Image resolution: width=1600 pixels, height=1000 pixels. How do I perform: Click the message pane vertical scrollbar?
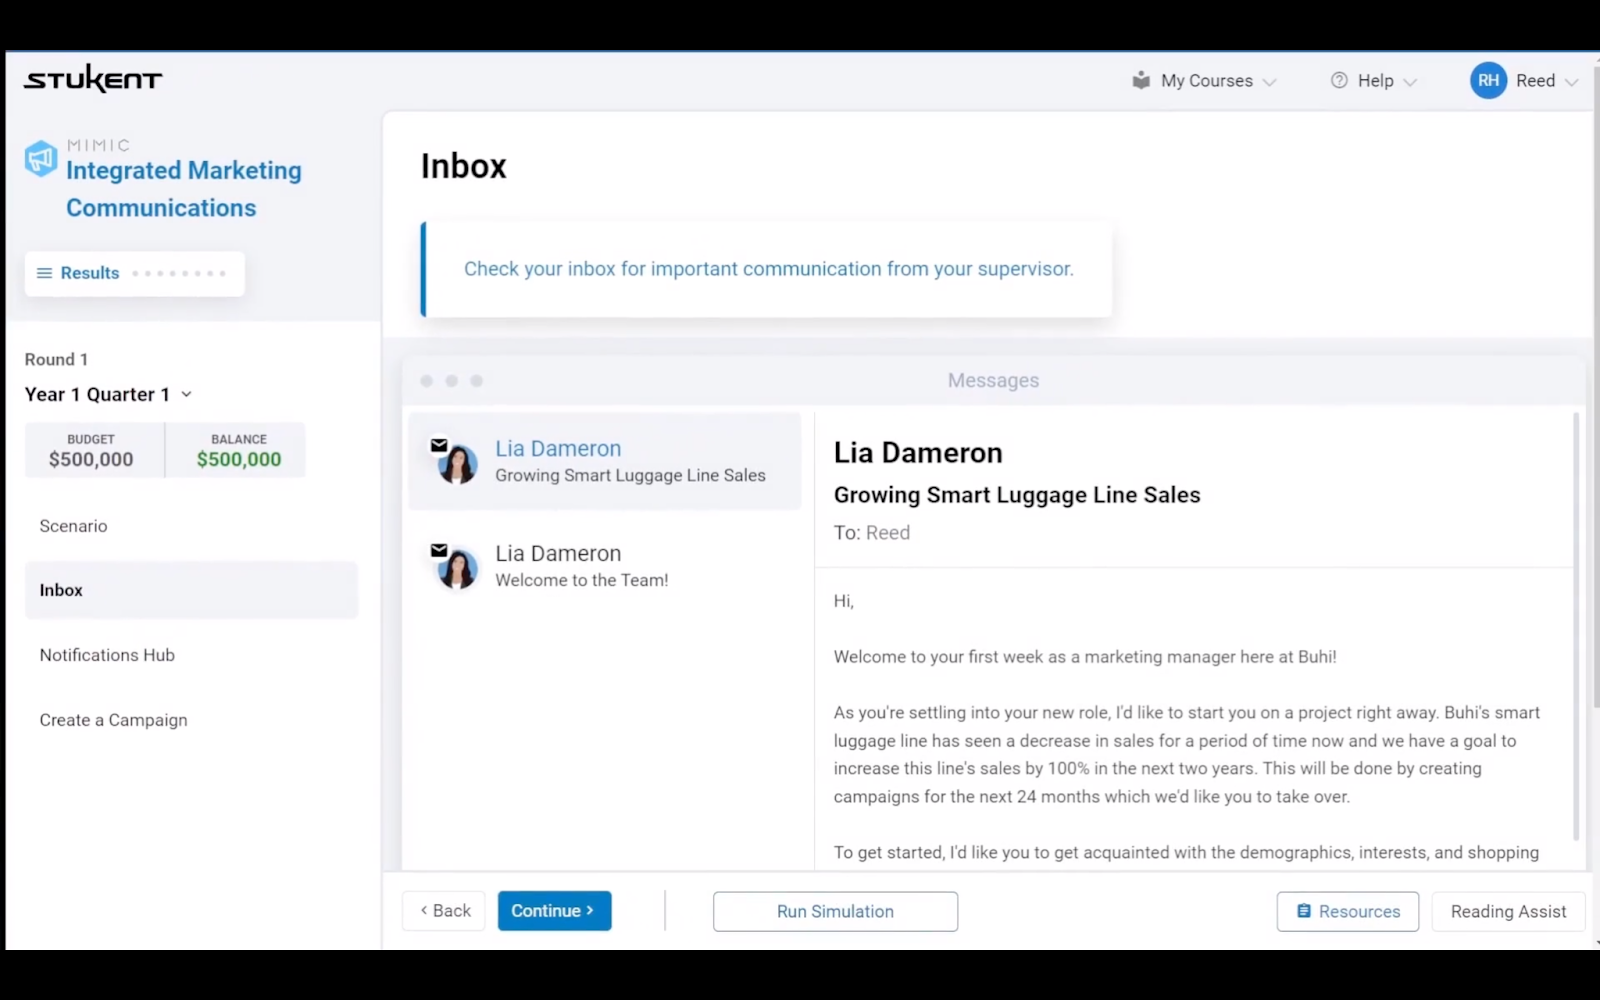click(1577, 625)
